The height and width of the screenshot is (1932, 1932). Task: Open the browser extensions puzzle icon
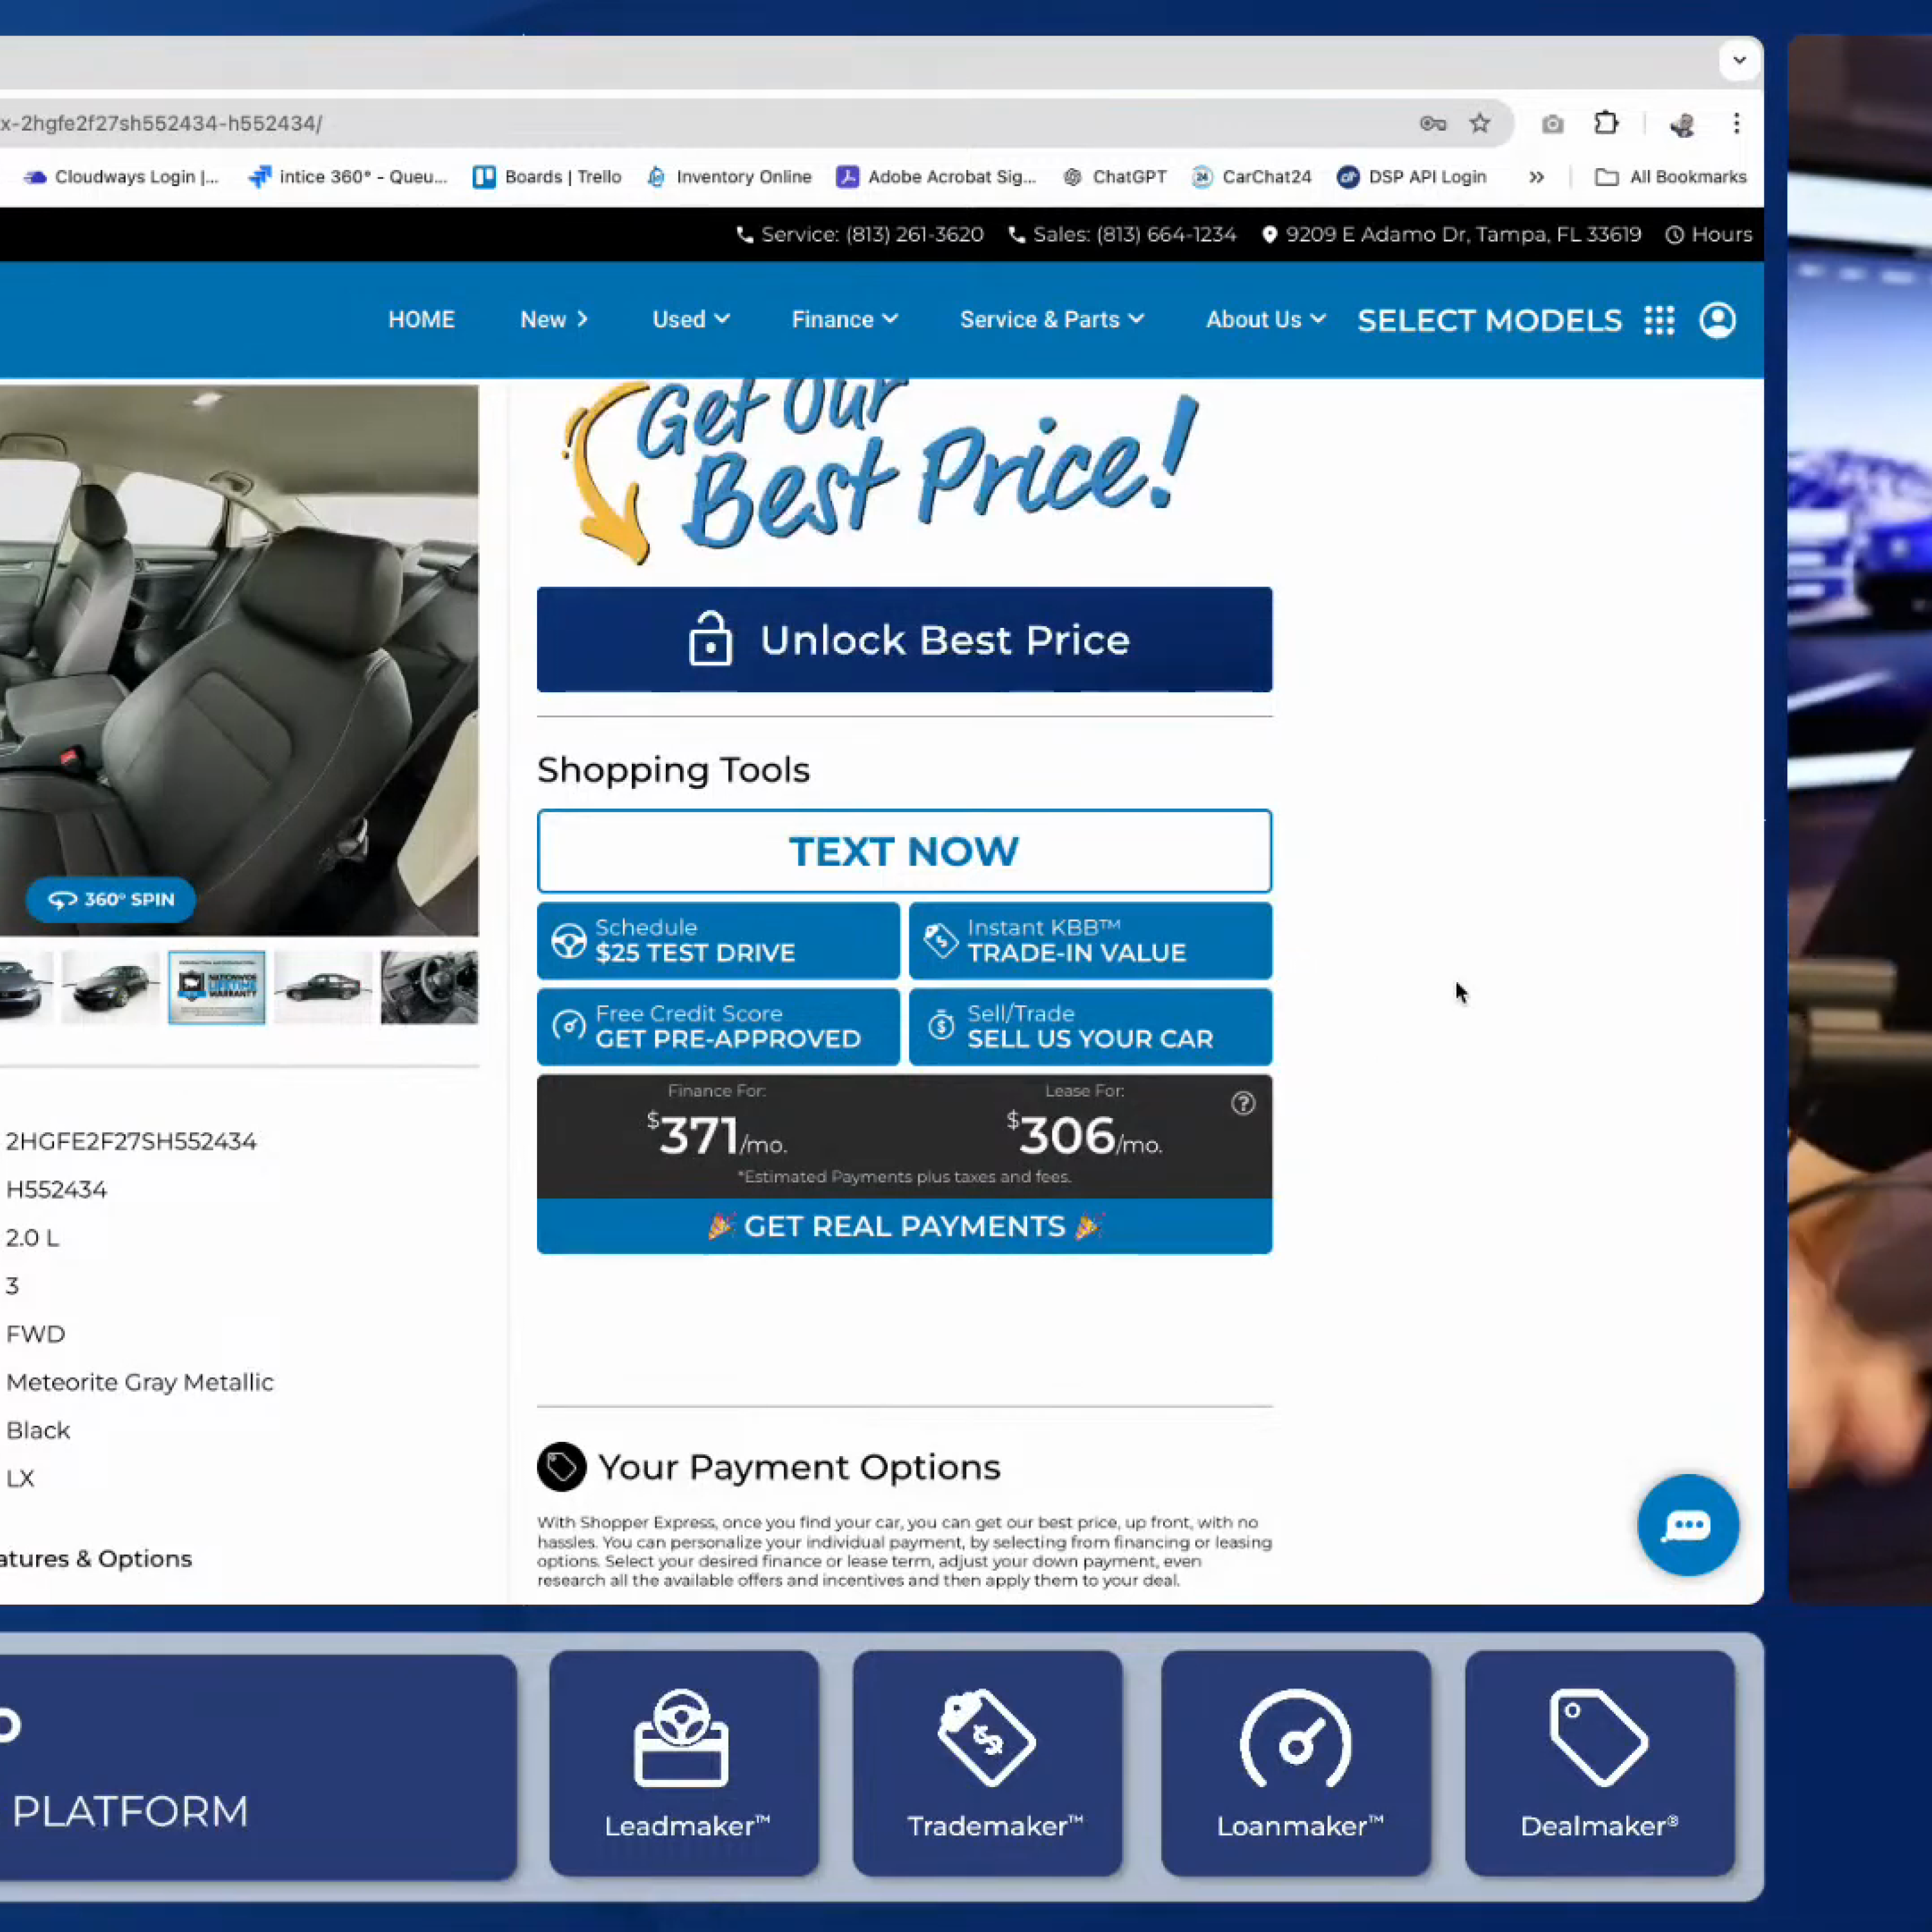click(x=1606, y=123)
